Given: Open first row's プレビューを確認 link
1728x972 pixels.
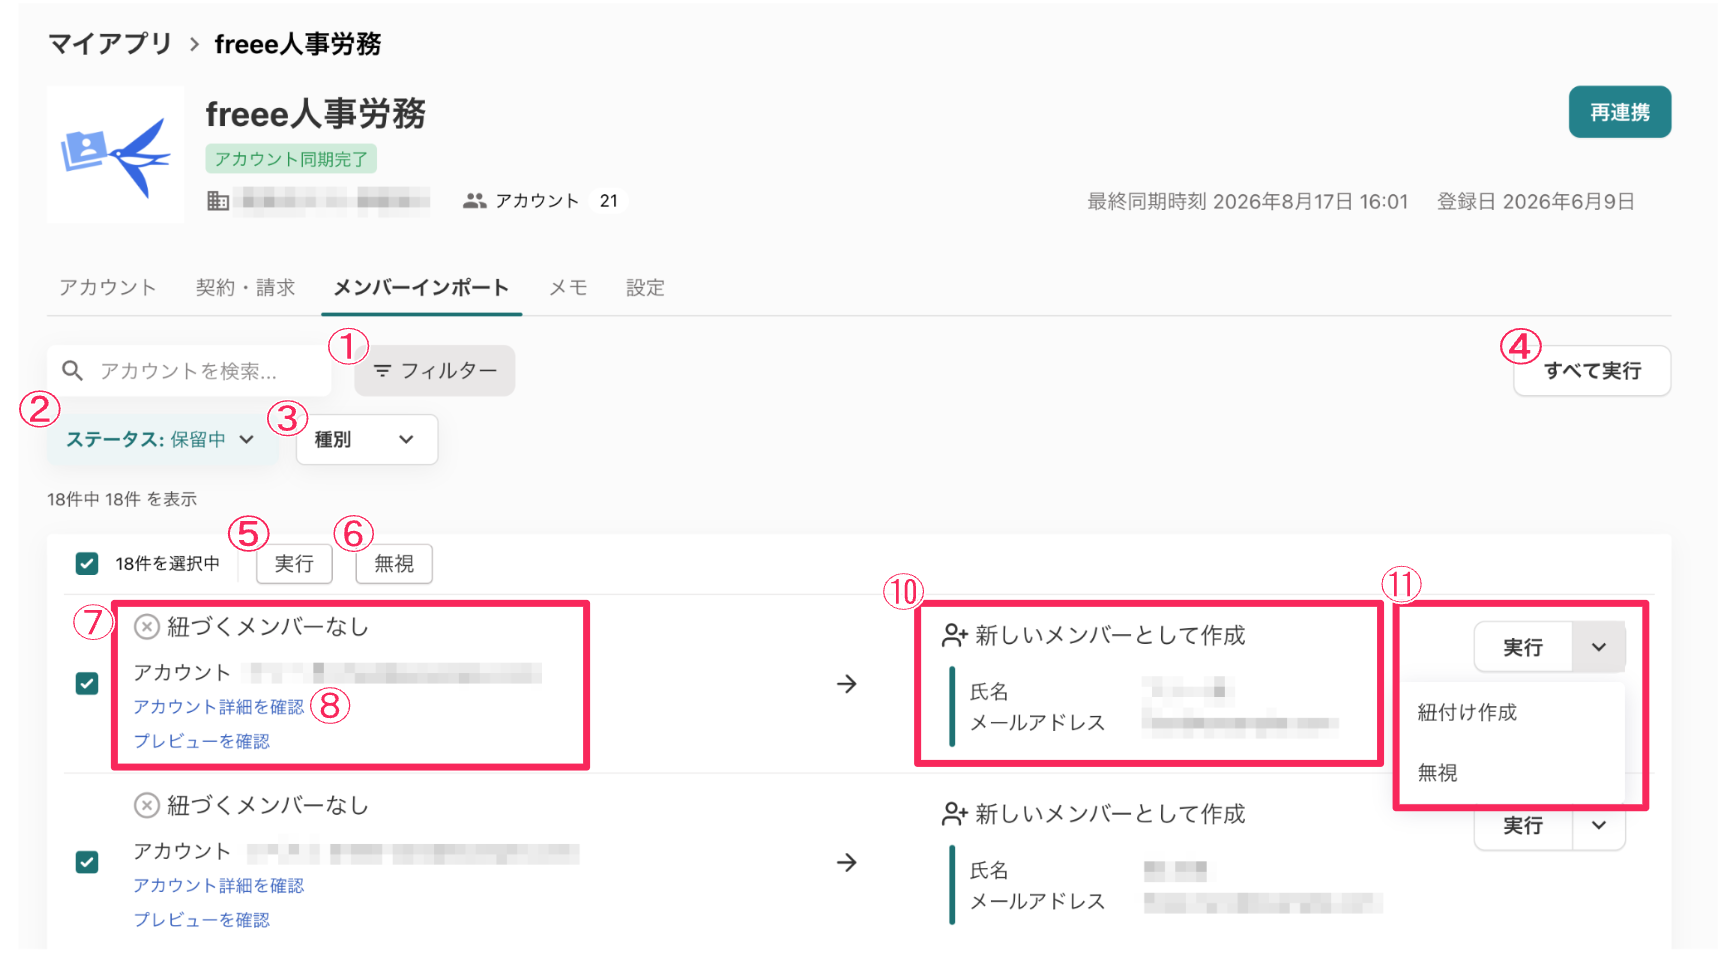Looking at the screenshot, I should click(x=202, y=741).
